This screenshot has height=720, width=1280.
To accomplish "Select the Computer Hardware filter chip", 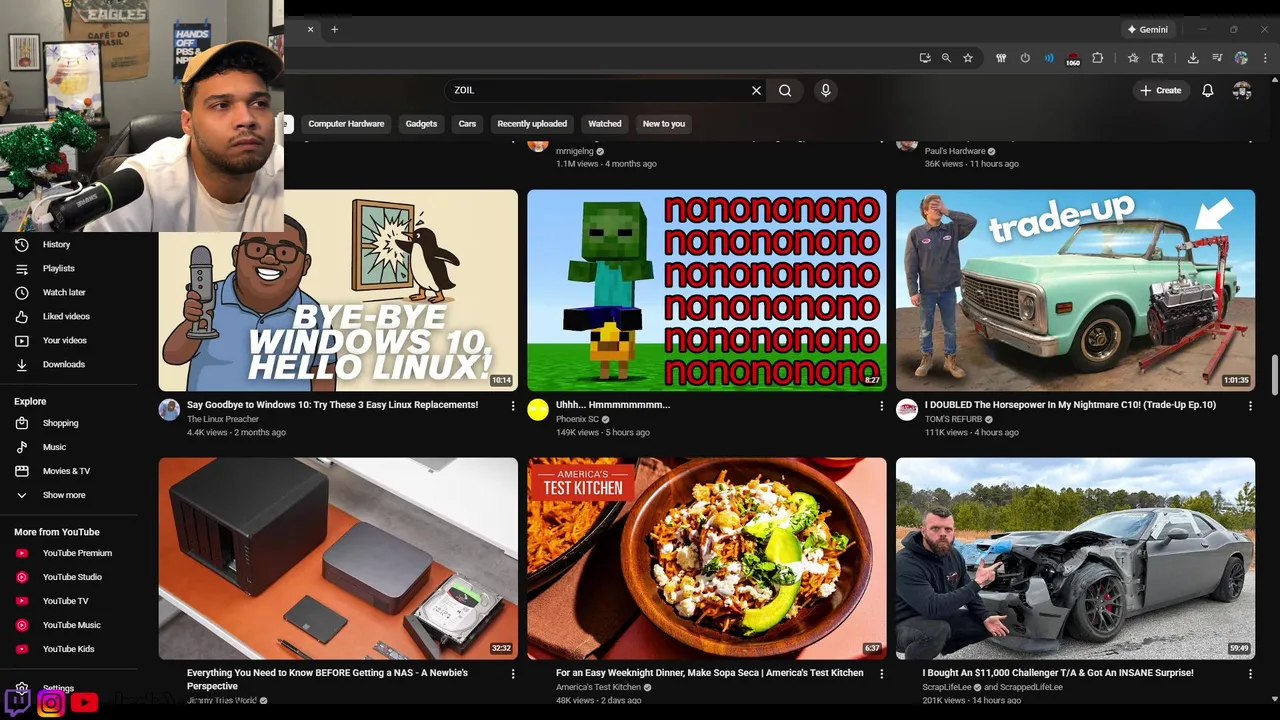I will (346, 124).
